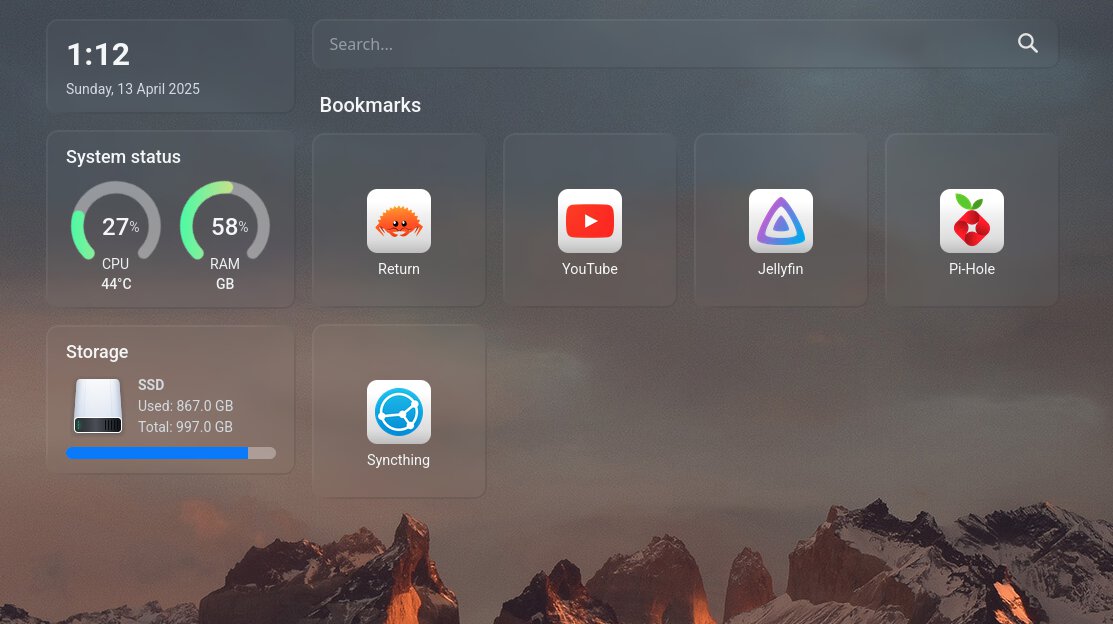The height and width of the screenshot is (624, 1113).
Task: Click the Bookmarks section heading
Action: click(x=370, y=105)
